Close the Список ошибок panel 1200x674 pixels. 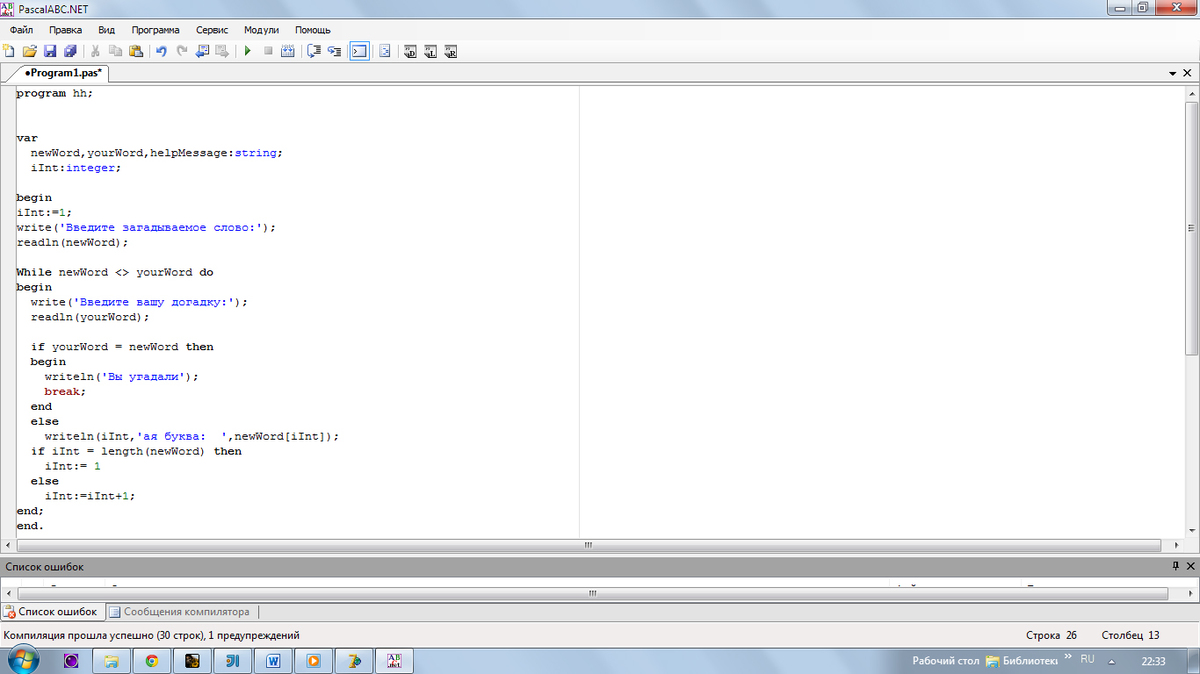point(1190,566)
